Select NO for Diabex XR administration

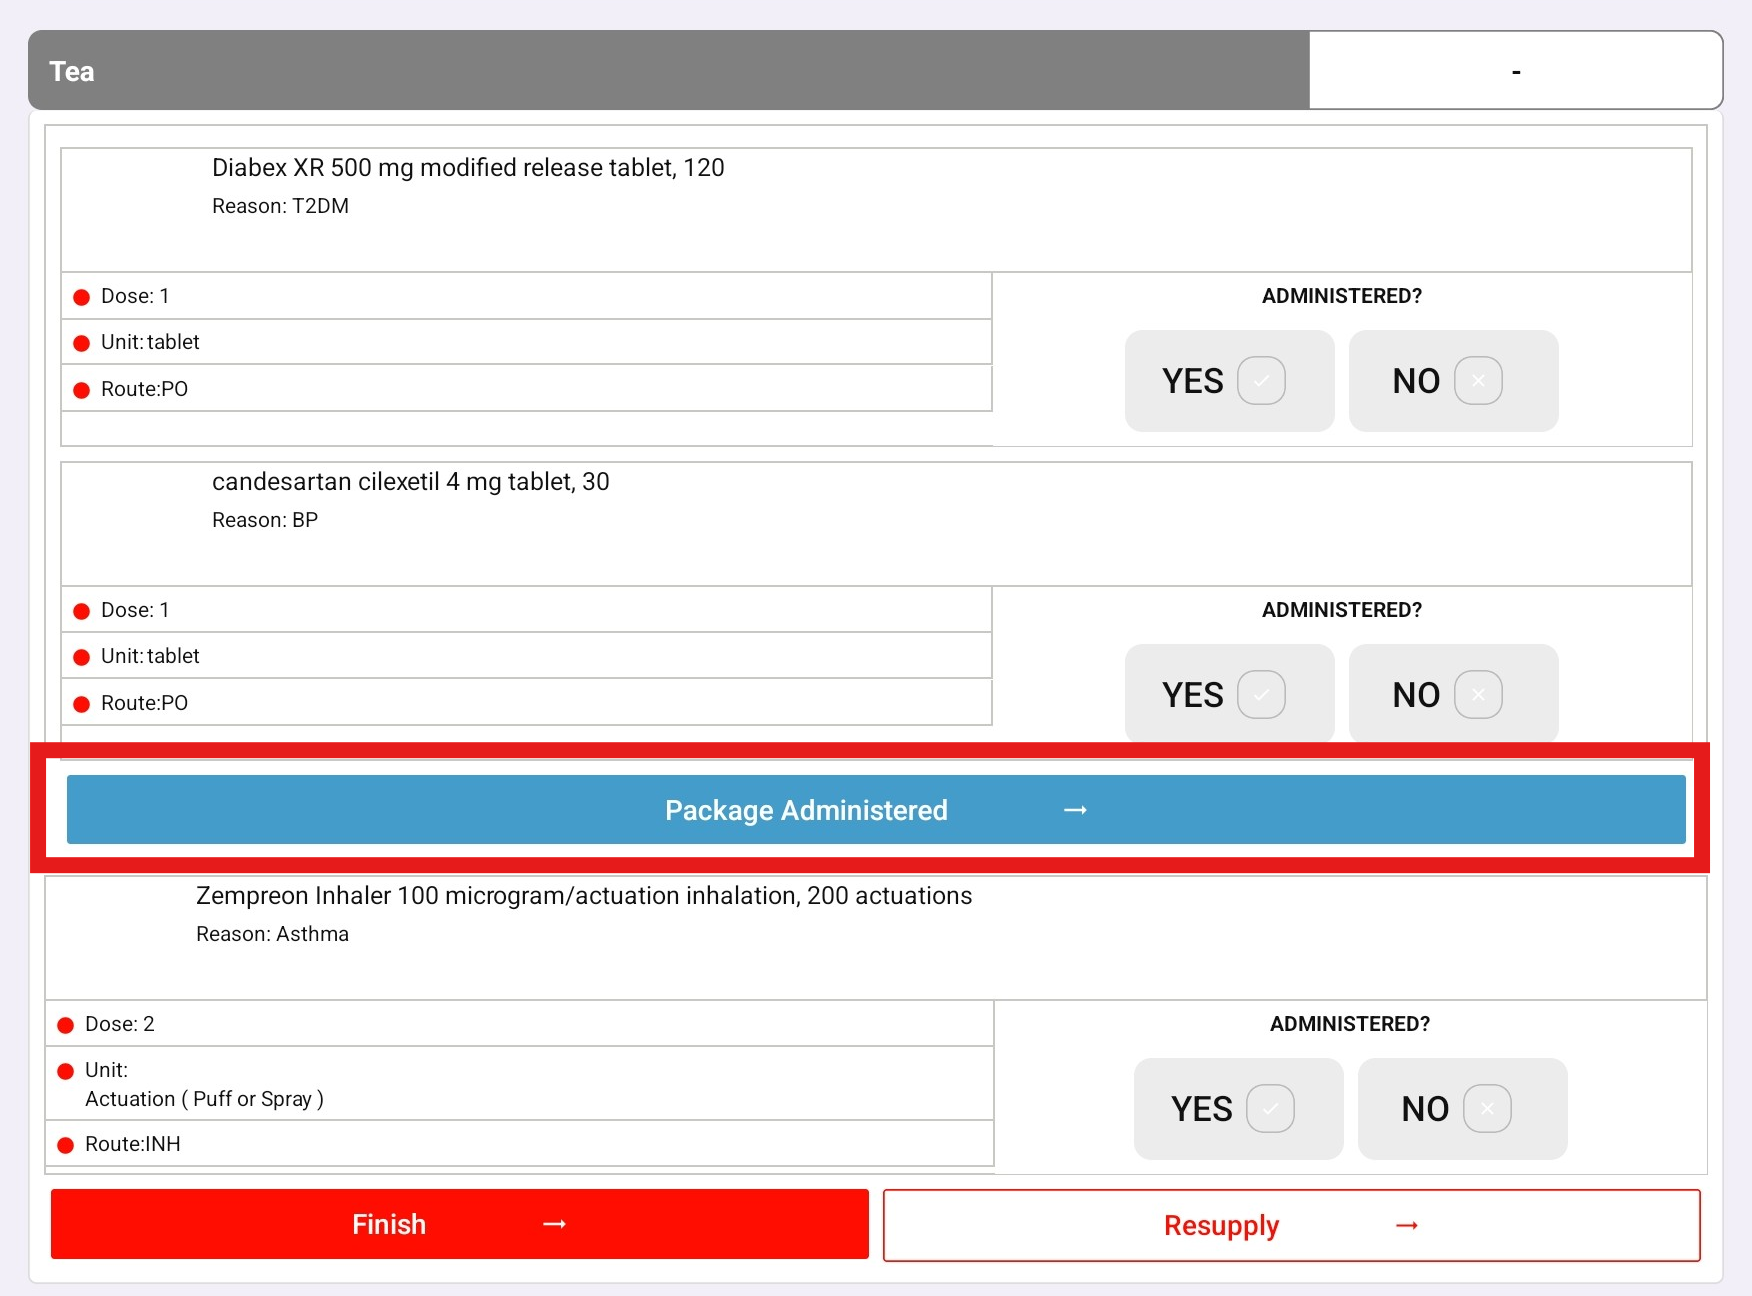[1452, 381]
